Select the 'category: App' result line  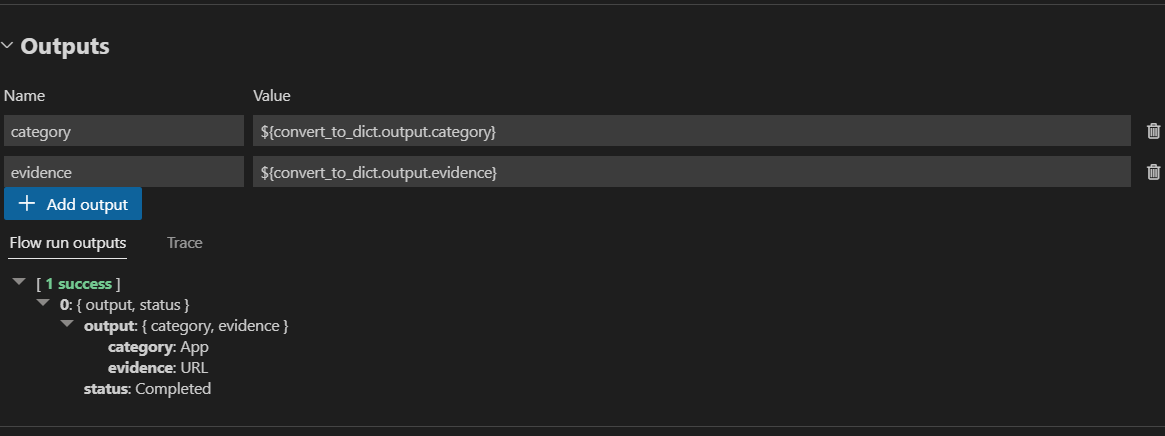[158, 347]
